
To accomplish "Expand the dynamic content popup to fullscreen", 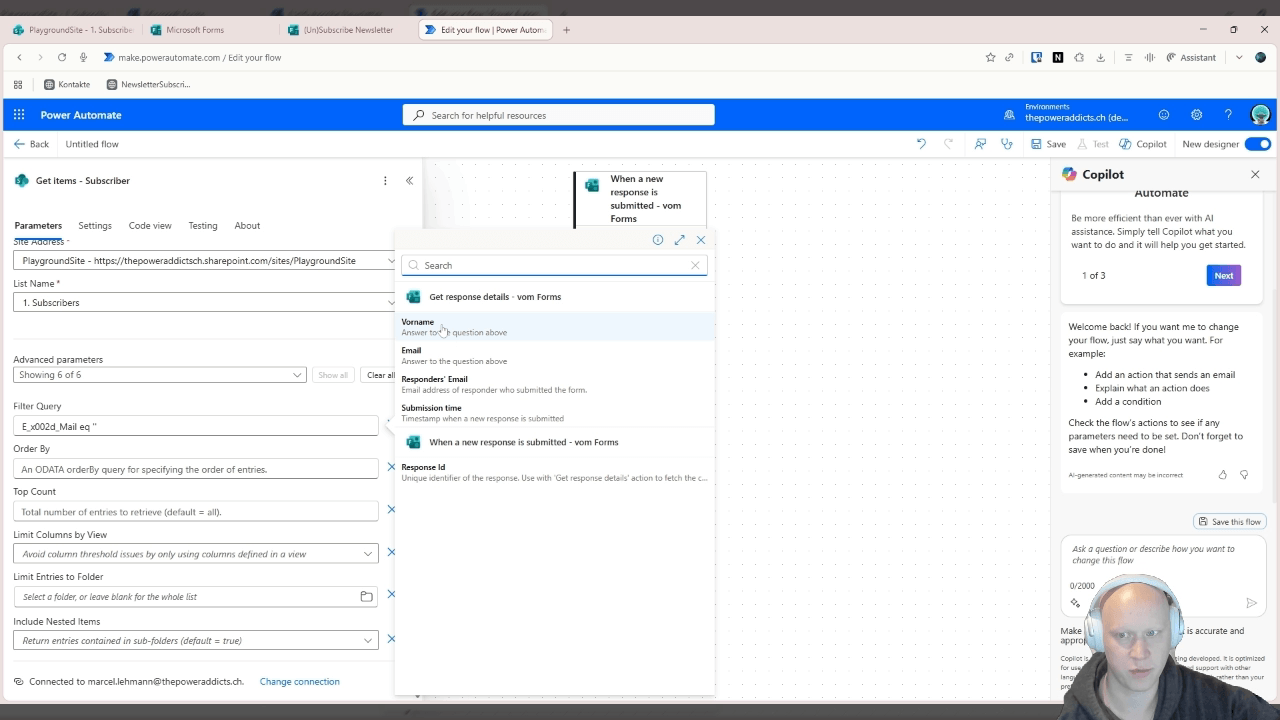I will pyautogui.click(x=679, y=240).
